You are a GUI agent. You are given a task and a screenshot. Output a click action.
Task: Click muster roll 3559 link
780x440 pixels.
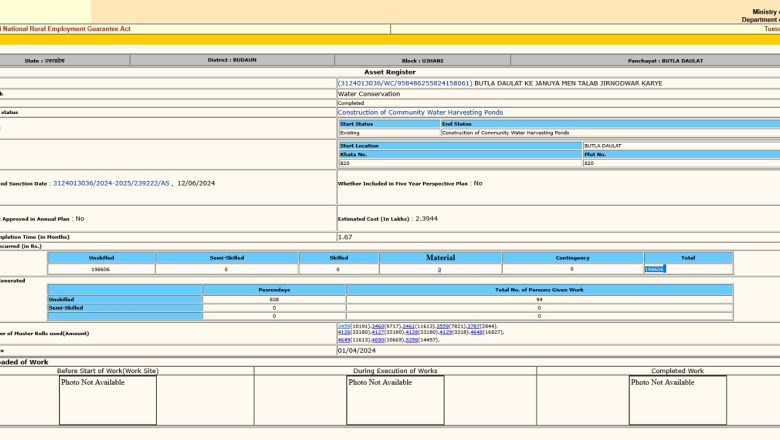442,326
